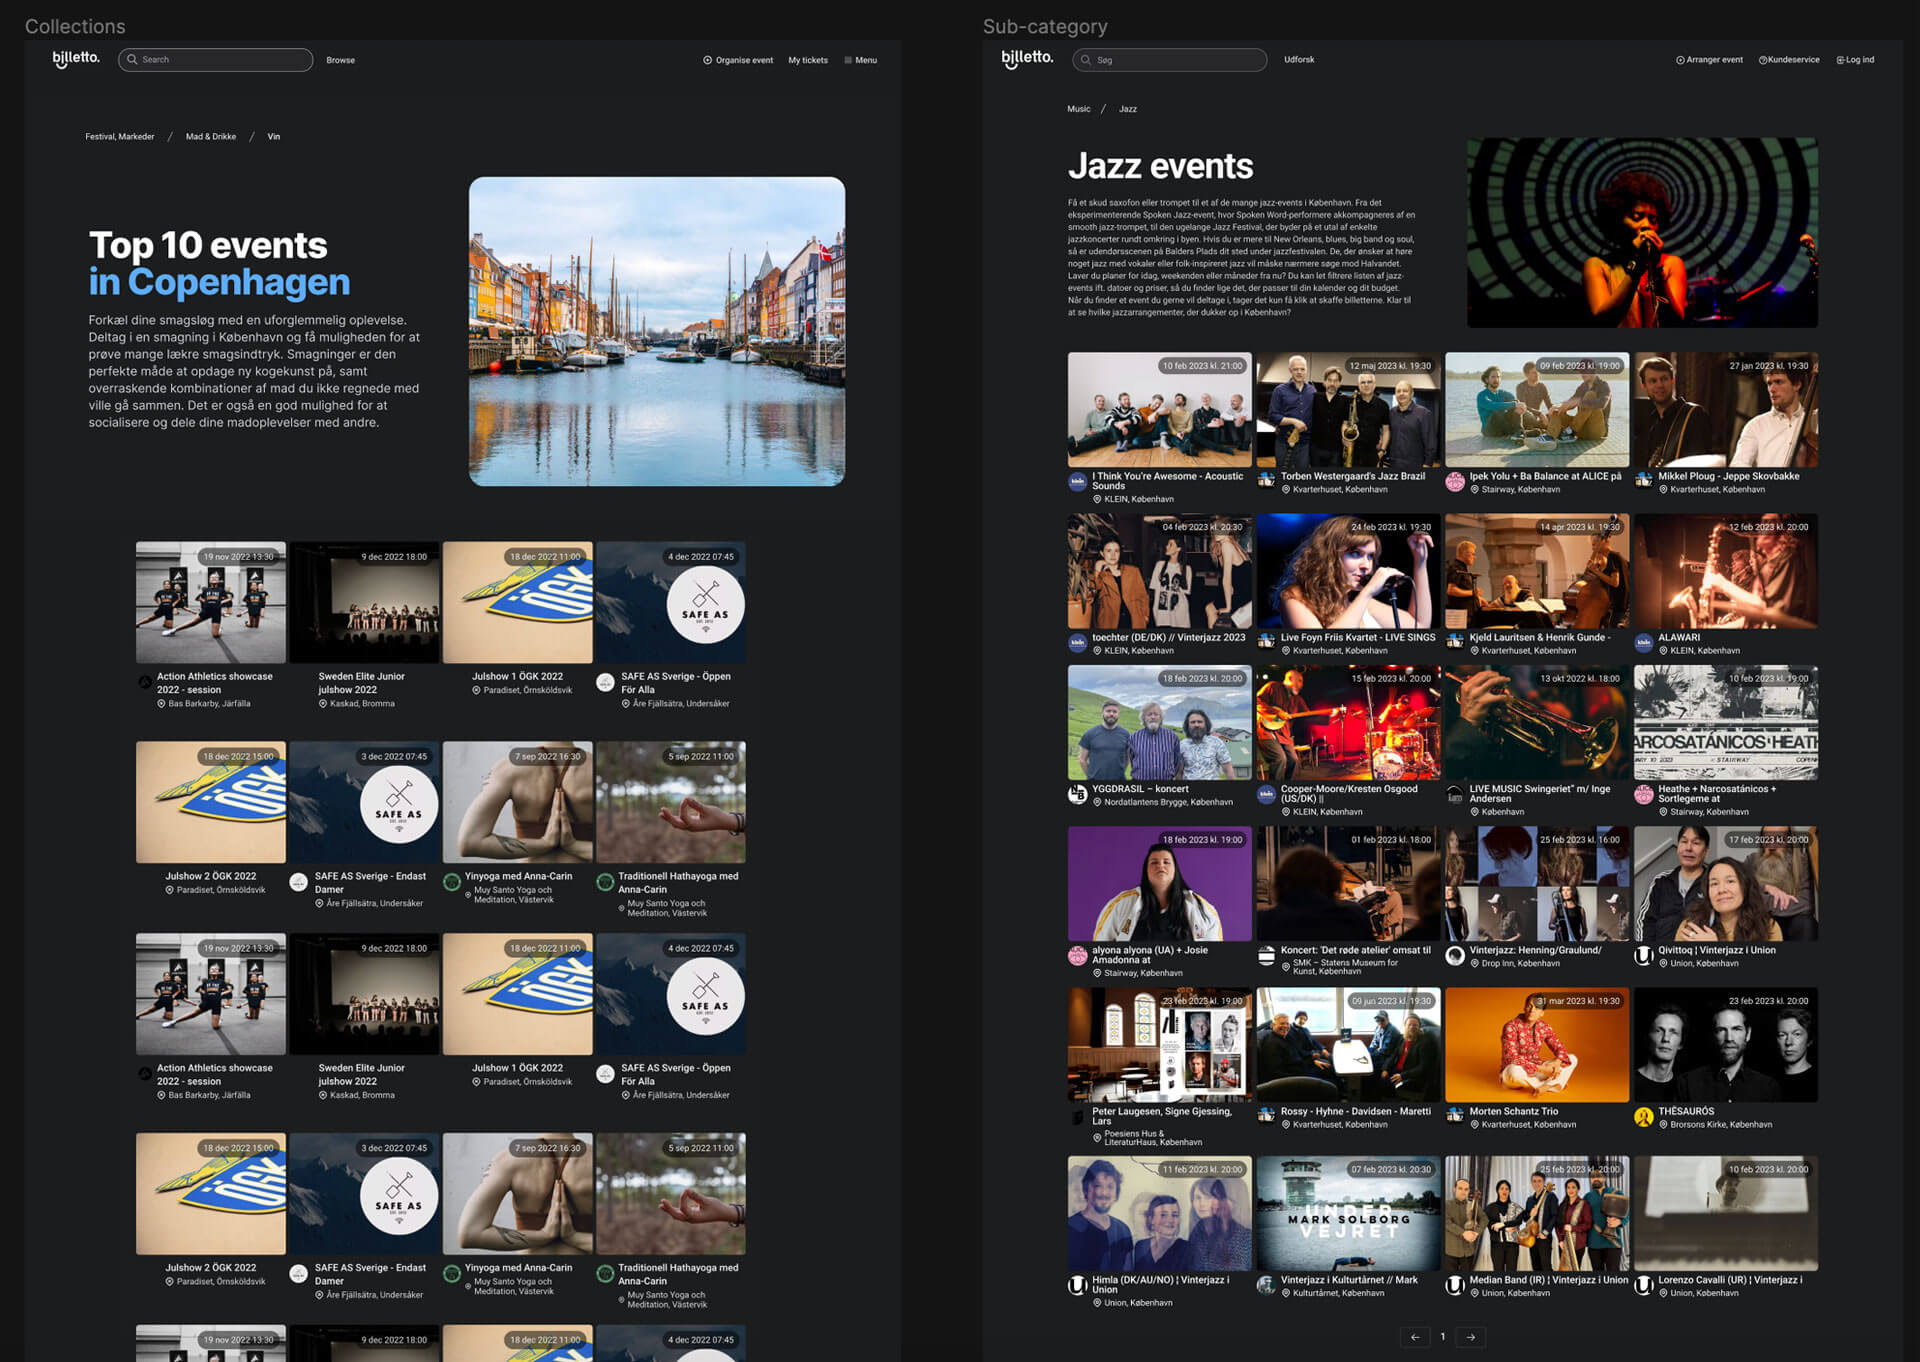This screenshot has height=1362, width=1920.
Task: Click the plus icon beside Organise event
Action: click(x=707, y=60)
